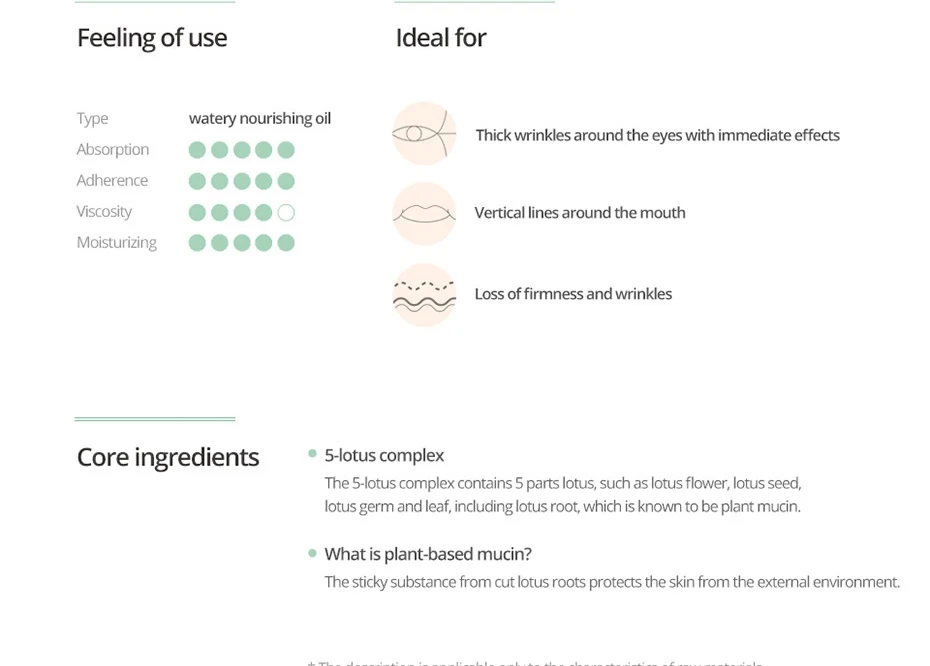
Task: Click the Core ingredients heading
Action: click(x=168, y=458)
